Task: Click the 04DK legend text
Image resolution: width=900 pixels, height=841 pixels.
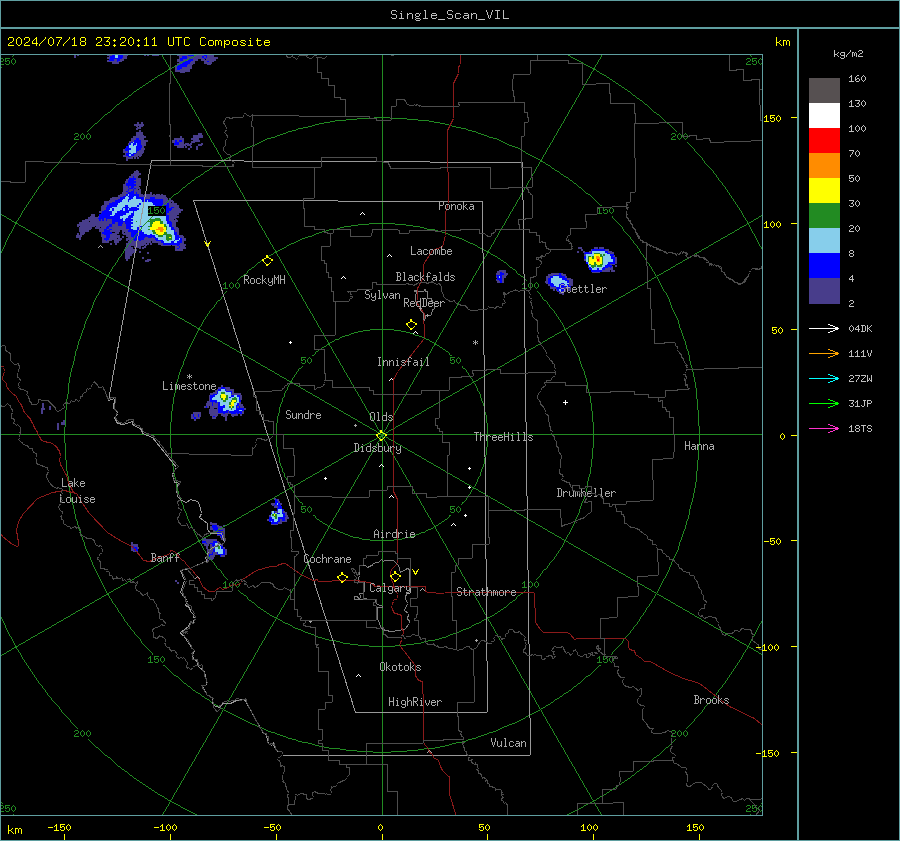Action: [860, 329]
